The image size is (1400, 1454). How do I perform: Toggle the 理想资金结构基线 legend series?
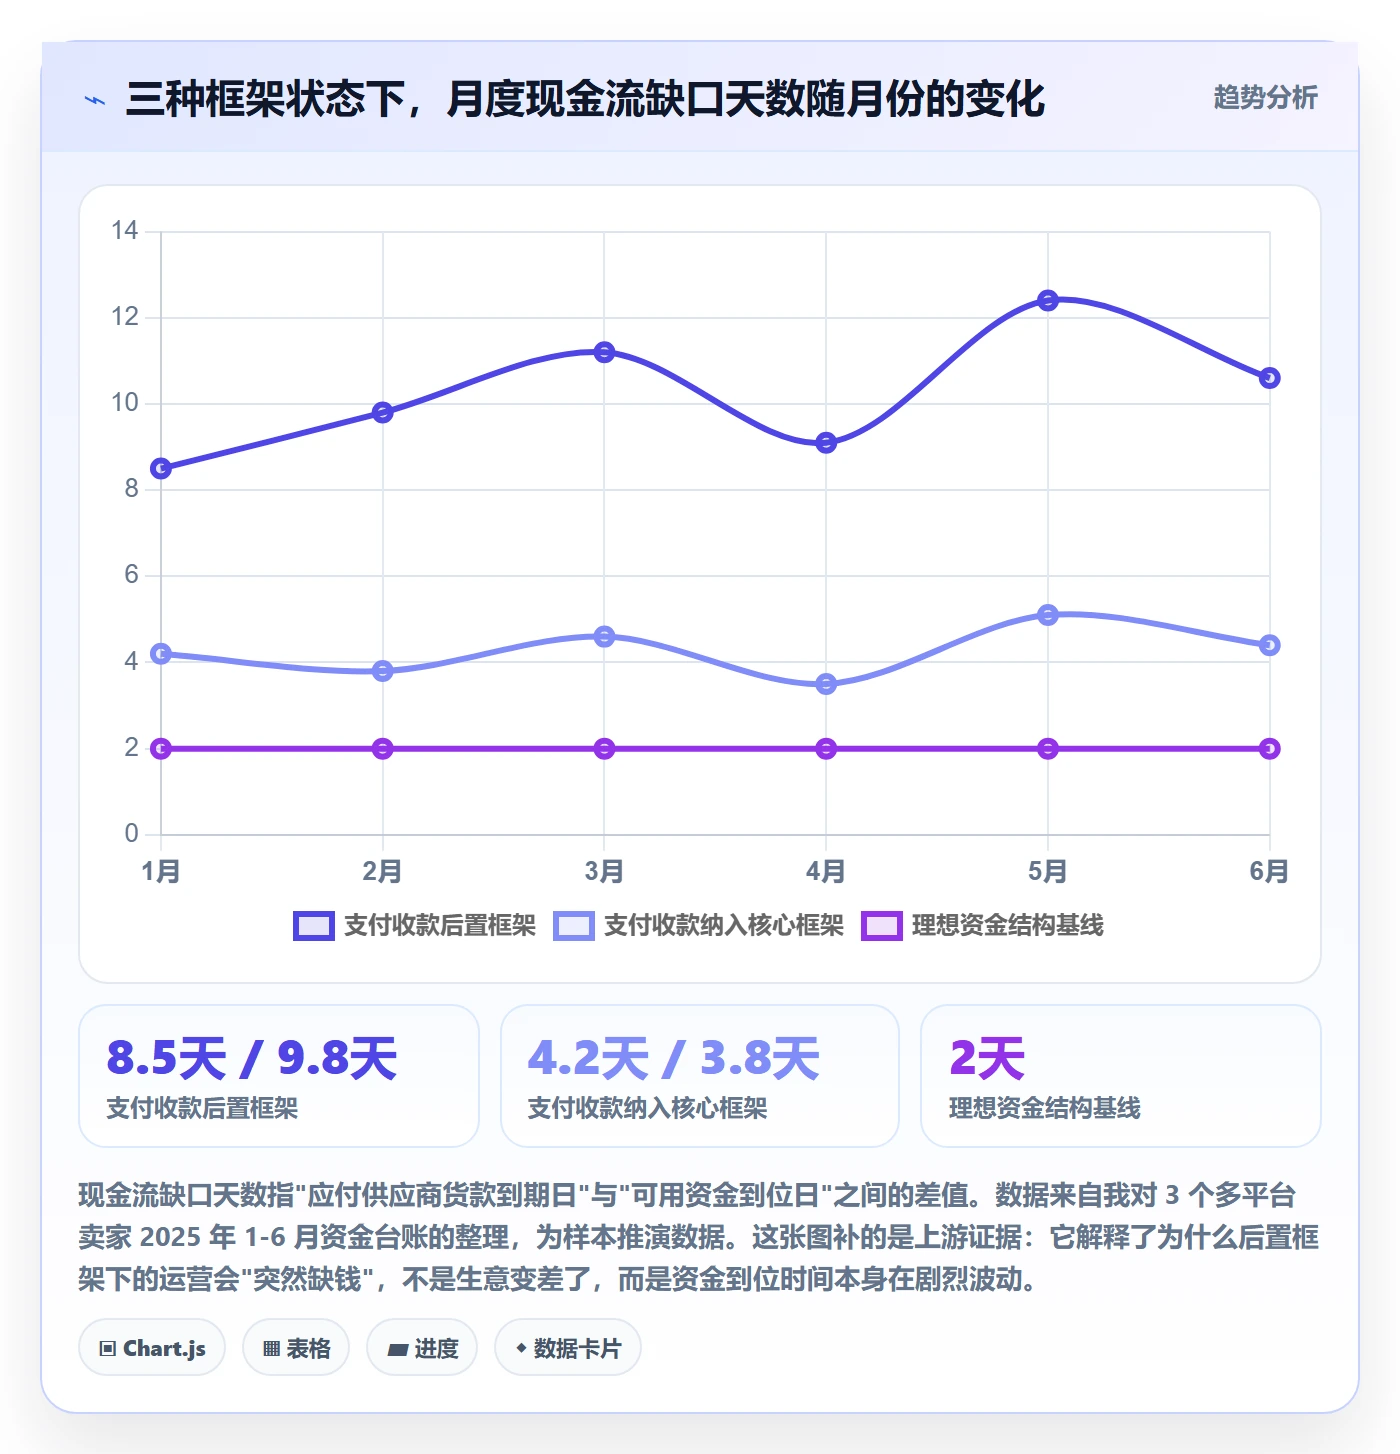tap(982, 926)
